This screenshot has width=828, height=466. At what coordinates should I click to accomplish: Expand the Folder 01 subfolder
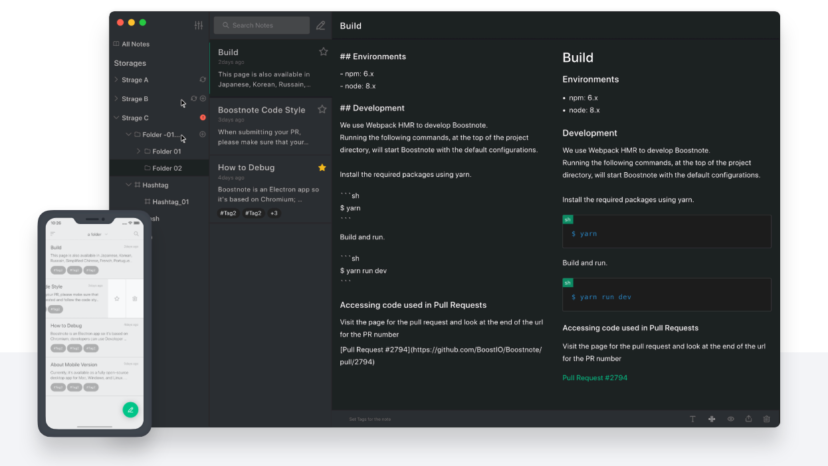point(137,151)
